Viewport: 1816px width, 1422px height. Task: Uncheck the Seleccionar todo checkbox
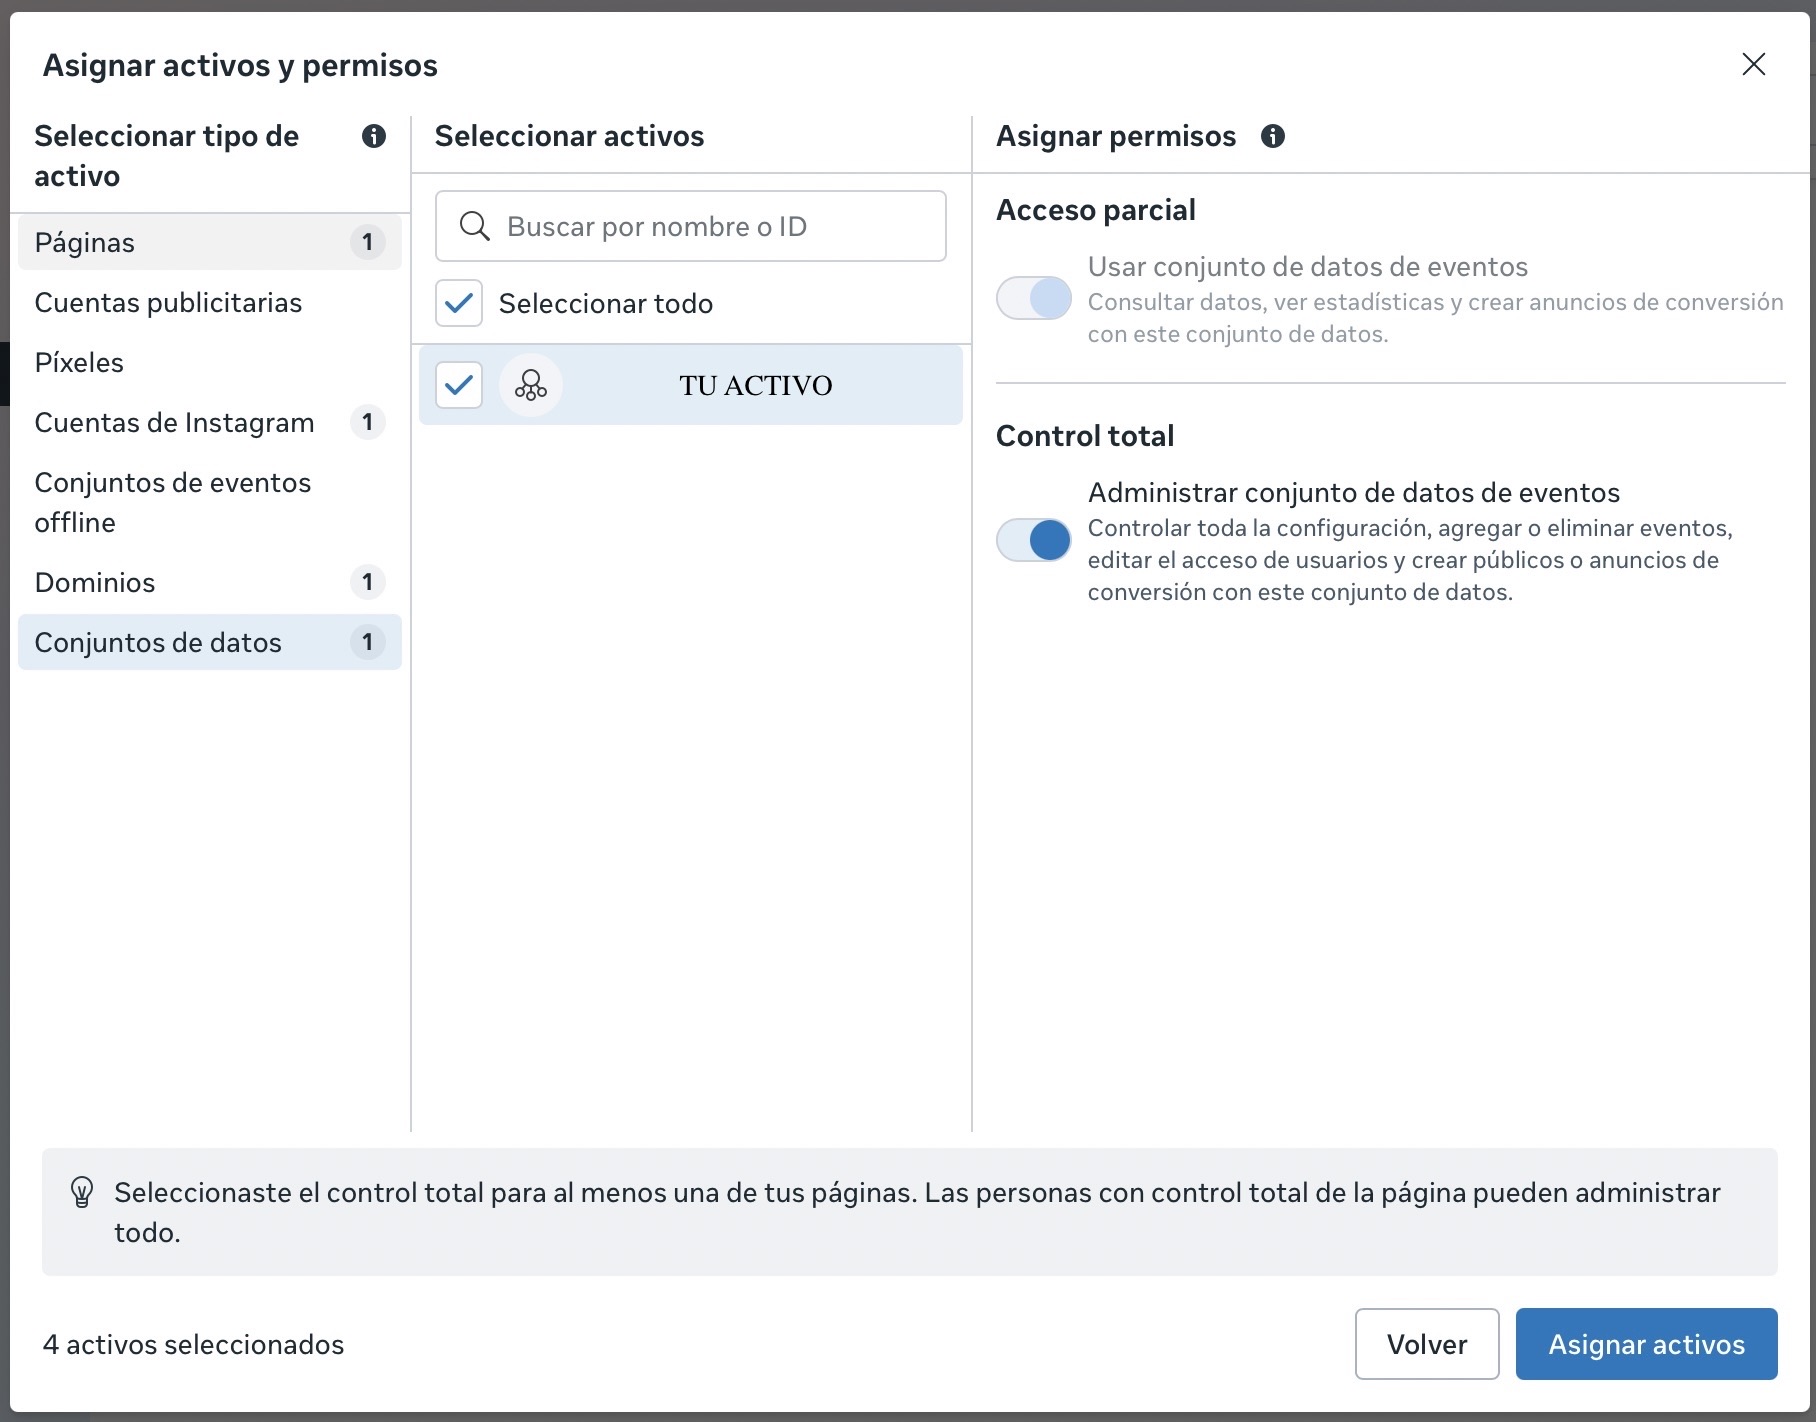tap(459, 303)
